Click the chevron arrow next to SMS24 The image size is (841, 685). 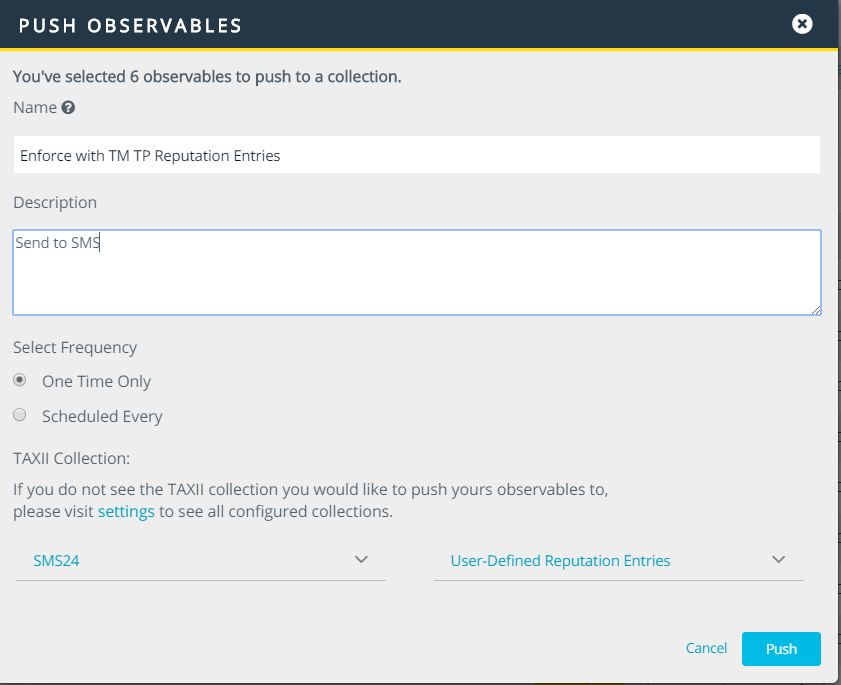[362, 560]
